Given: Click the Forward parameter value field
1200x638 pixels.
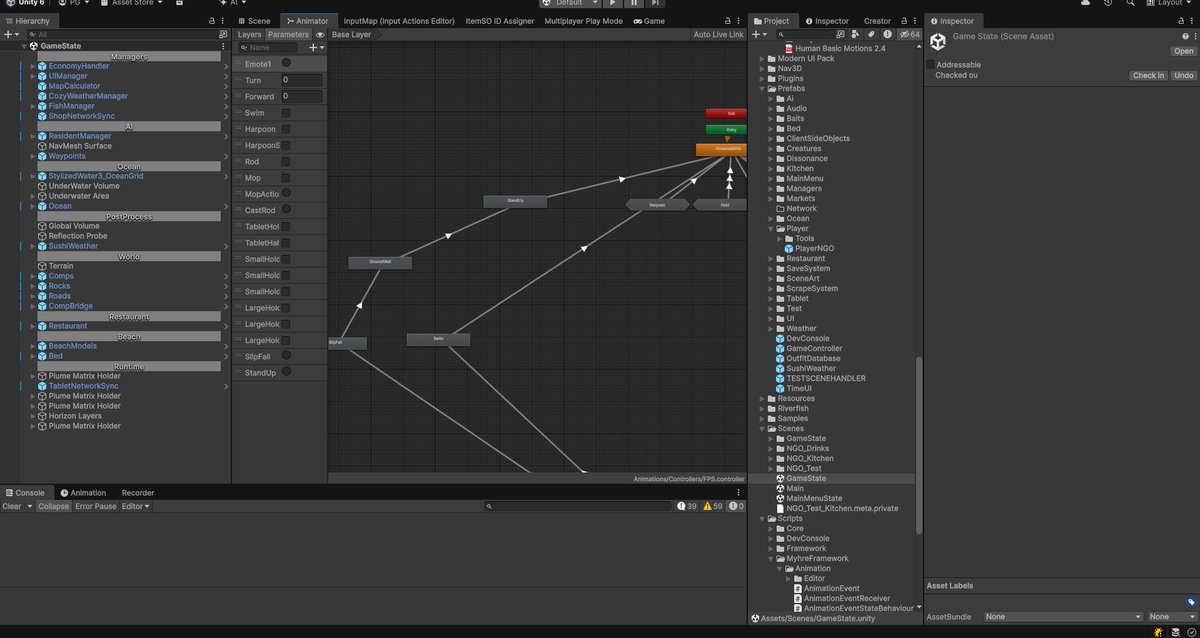Looking at the screenshot, I should [301, 96].
